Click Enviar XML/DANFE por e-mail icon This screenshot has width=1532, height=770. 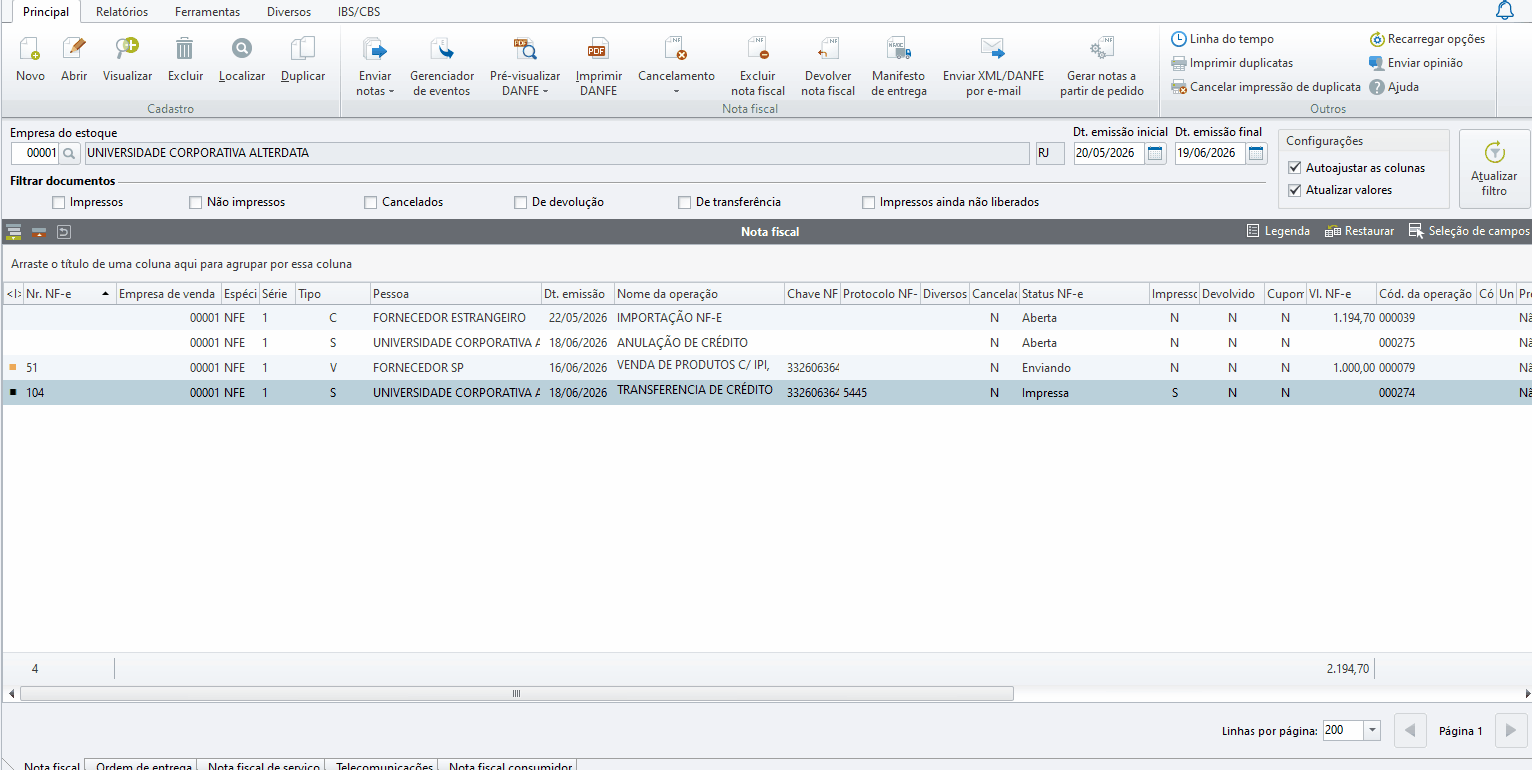pyautogui.click(x=993, y=49)
